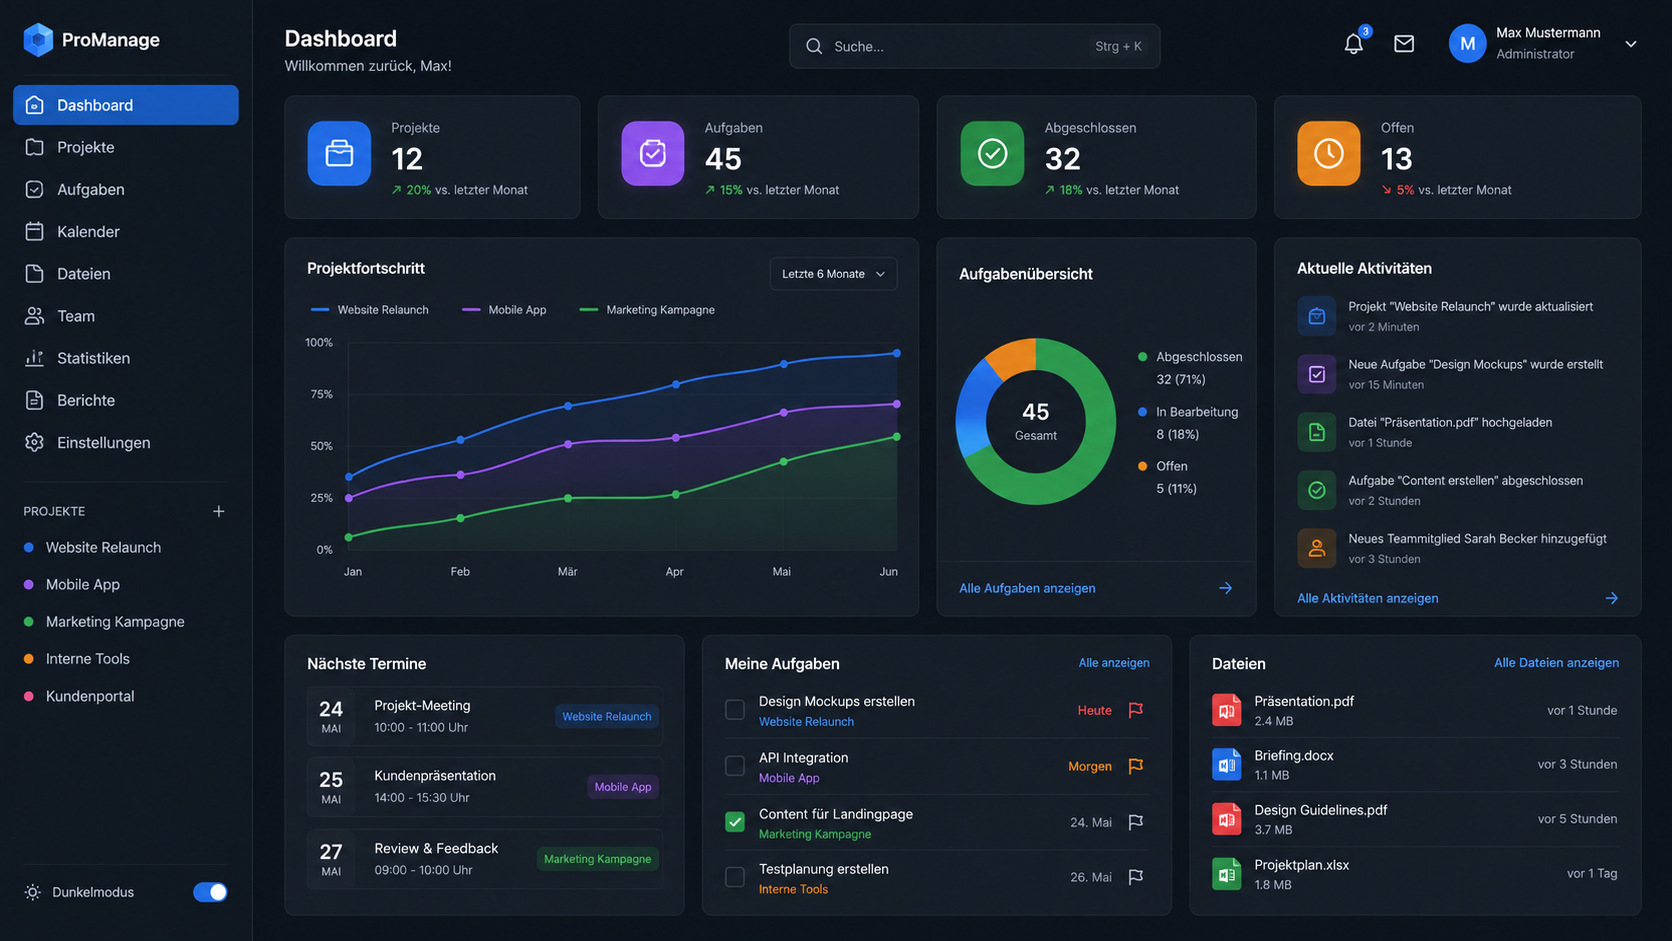Click the Alle Aufgaben anzeigen link
This screenshot has width=1672, height=941.
pos(1027,588)
